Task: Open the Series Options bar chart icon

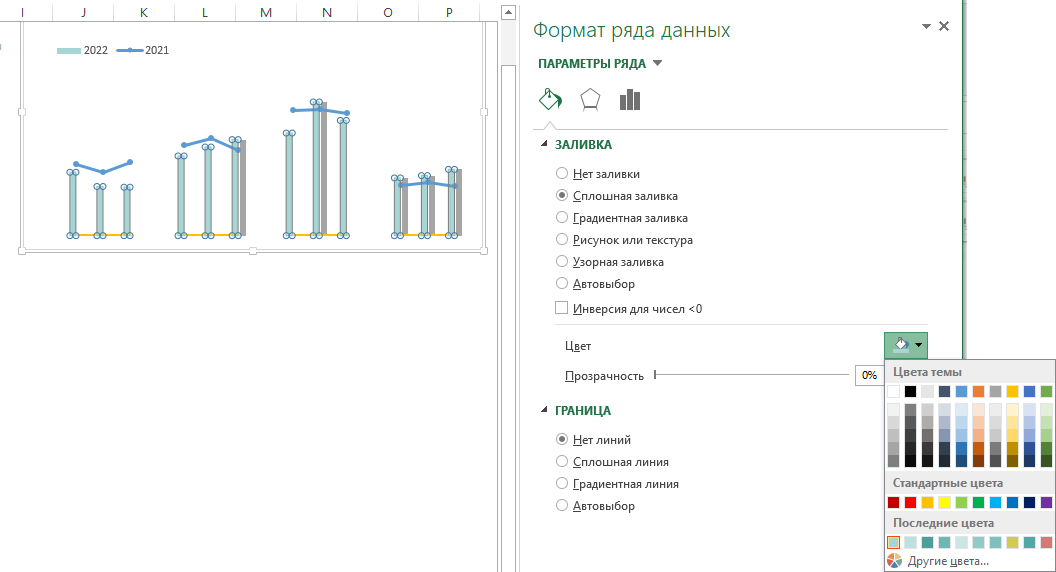Action: [629, 99]
